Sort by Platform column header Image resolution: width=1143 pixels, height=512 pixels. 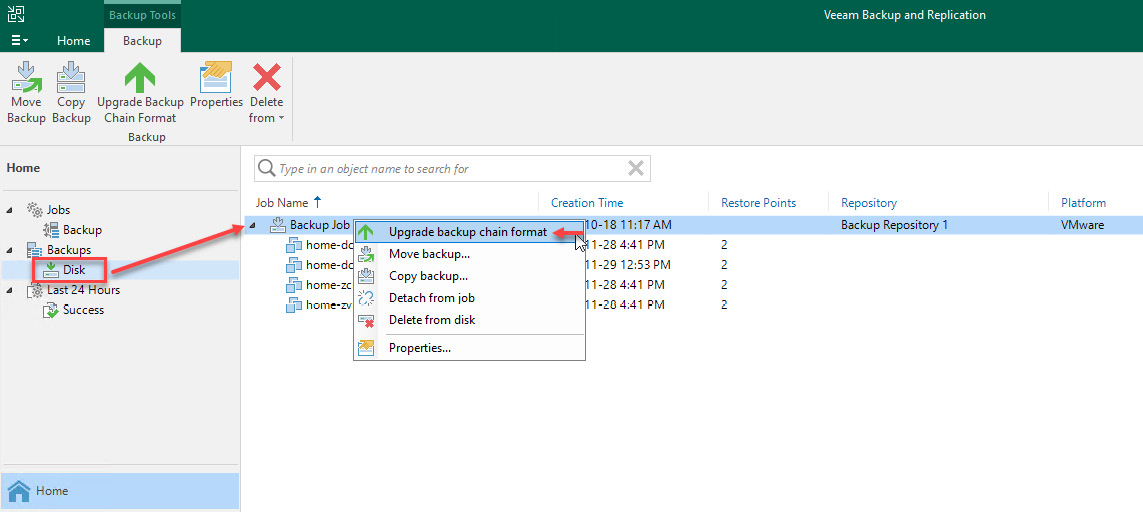click(x=1083, y=203)
